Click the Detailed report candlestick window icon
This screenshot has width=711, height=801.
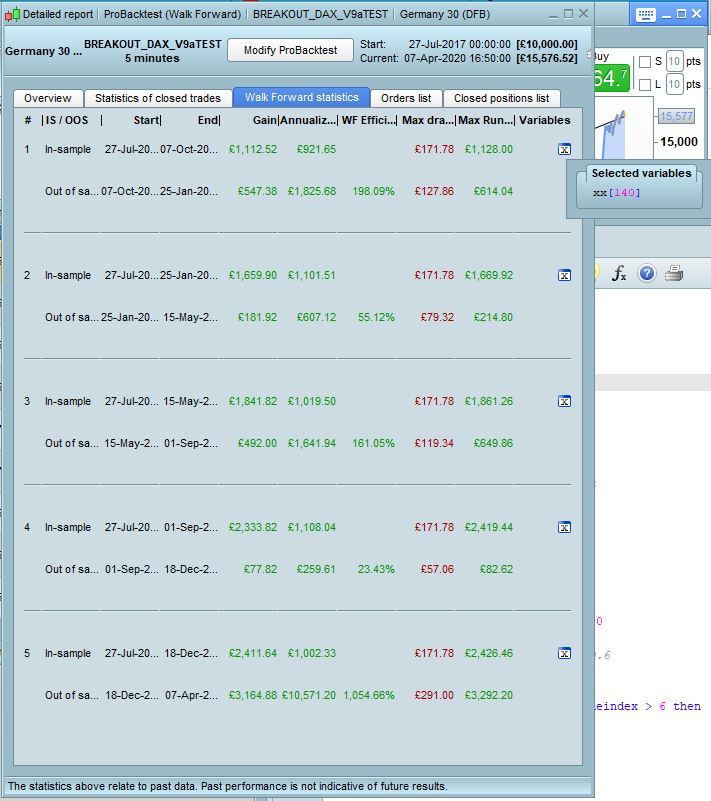[12, 14]
